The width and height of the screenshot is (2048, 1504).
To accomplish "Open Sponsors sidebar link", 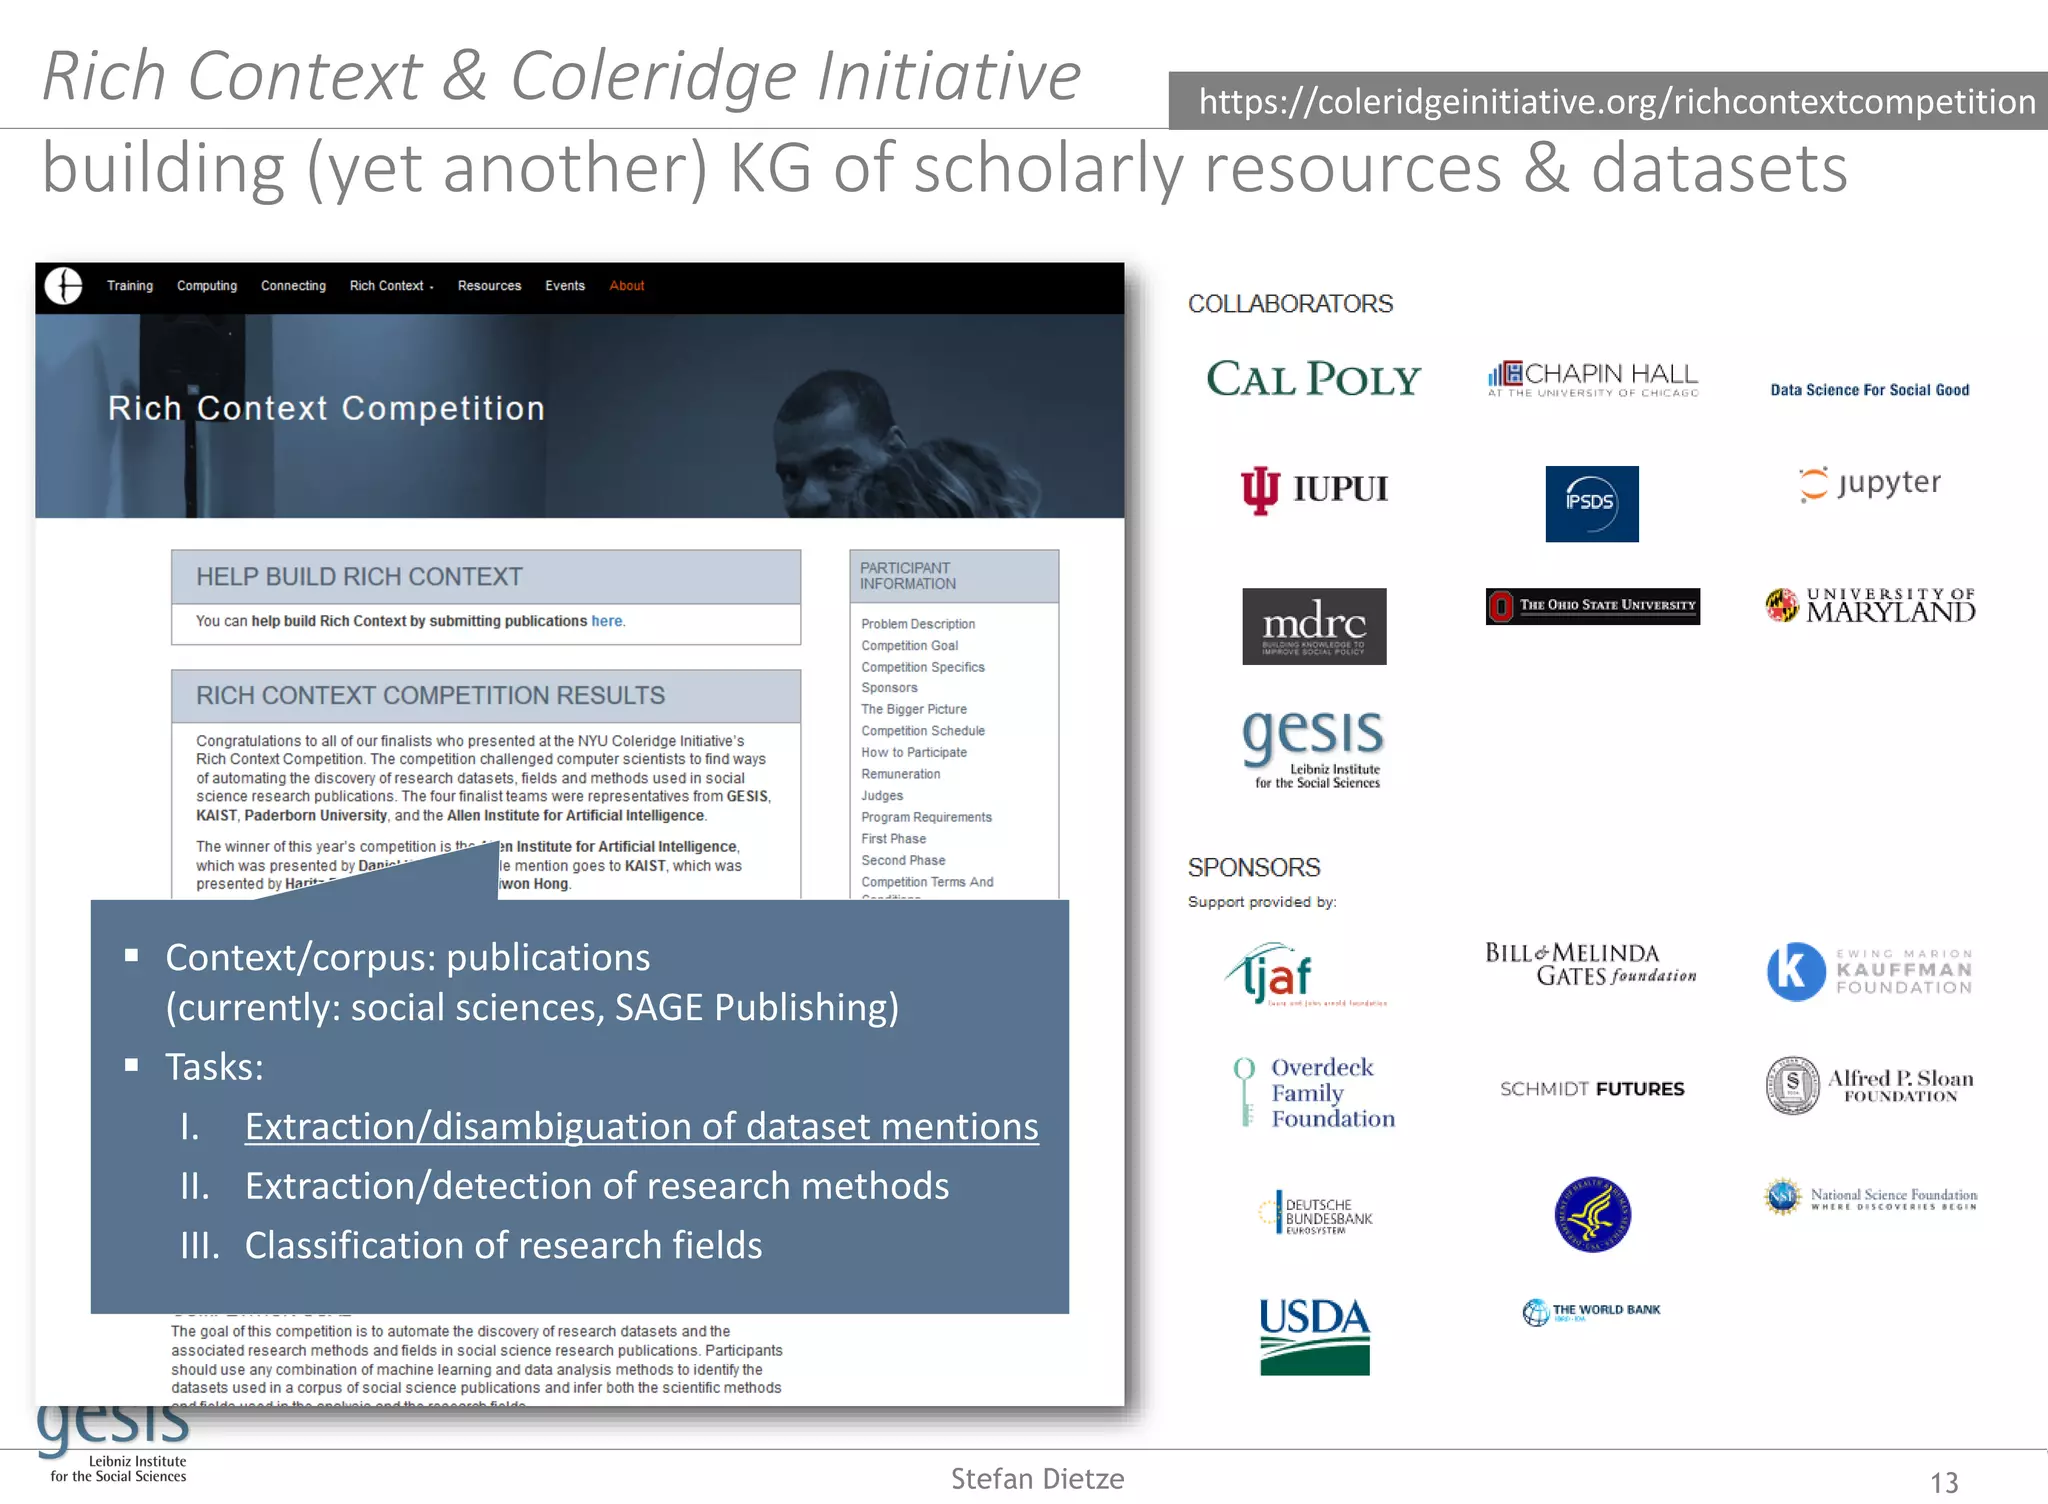I will [889, 688].
